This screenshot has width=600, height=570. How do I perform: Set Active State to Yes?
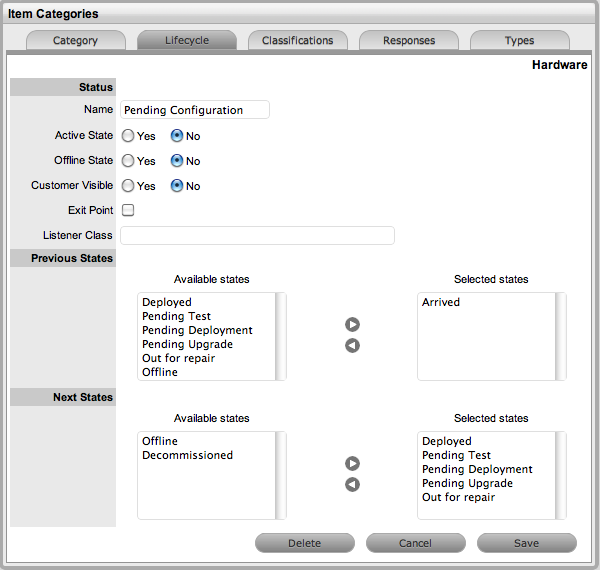128,136
